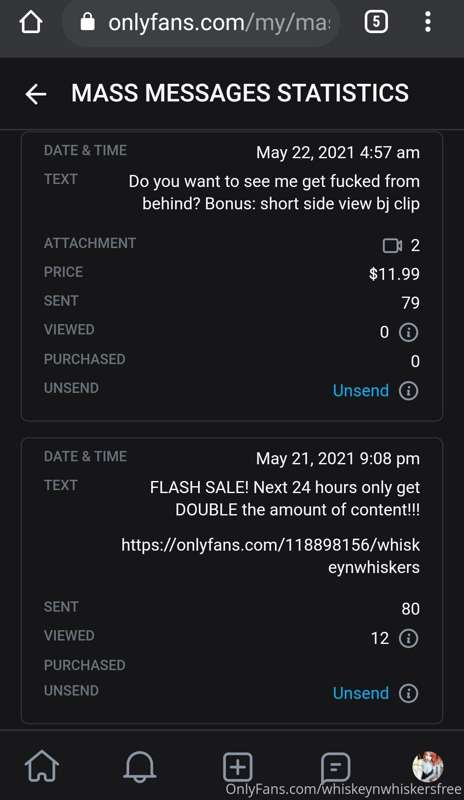464x800 pixels.
Task: Show info about Viewed count 12
Action: [x=408, y=638]
